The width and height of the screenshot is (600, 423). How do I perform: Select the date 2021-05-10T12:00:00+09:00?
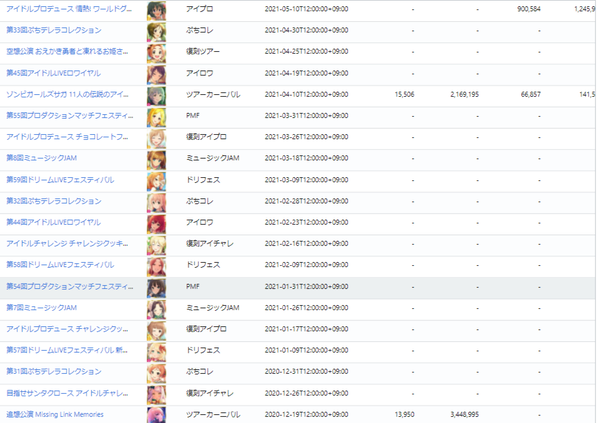coord(307,9)
